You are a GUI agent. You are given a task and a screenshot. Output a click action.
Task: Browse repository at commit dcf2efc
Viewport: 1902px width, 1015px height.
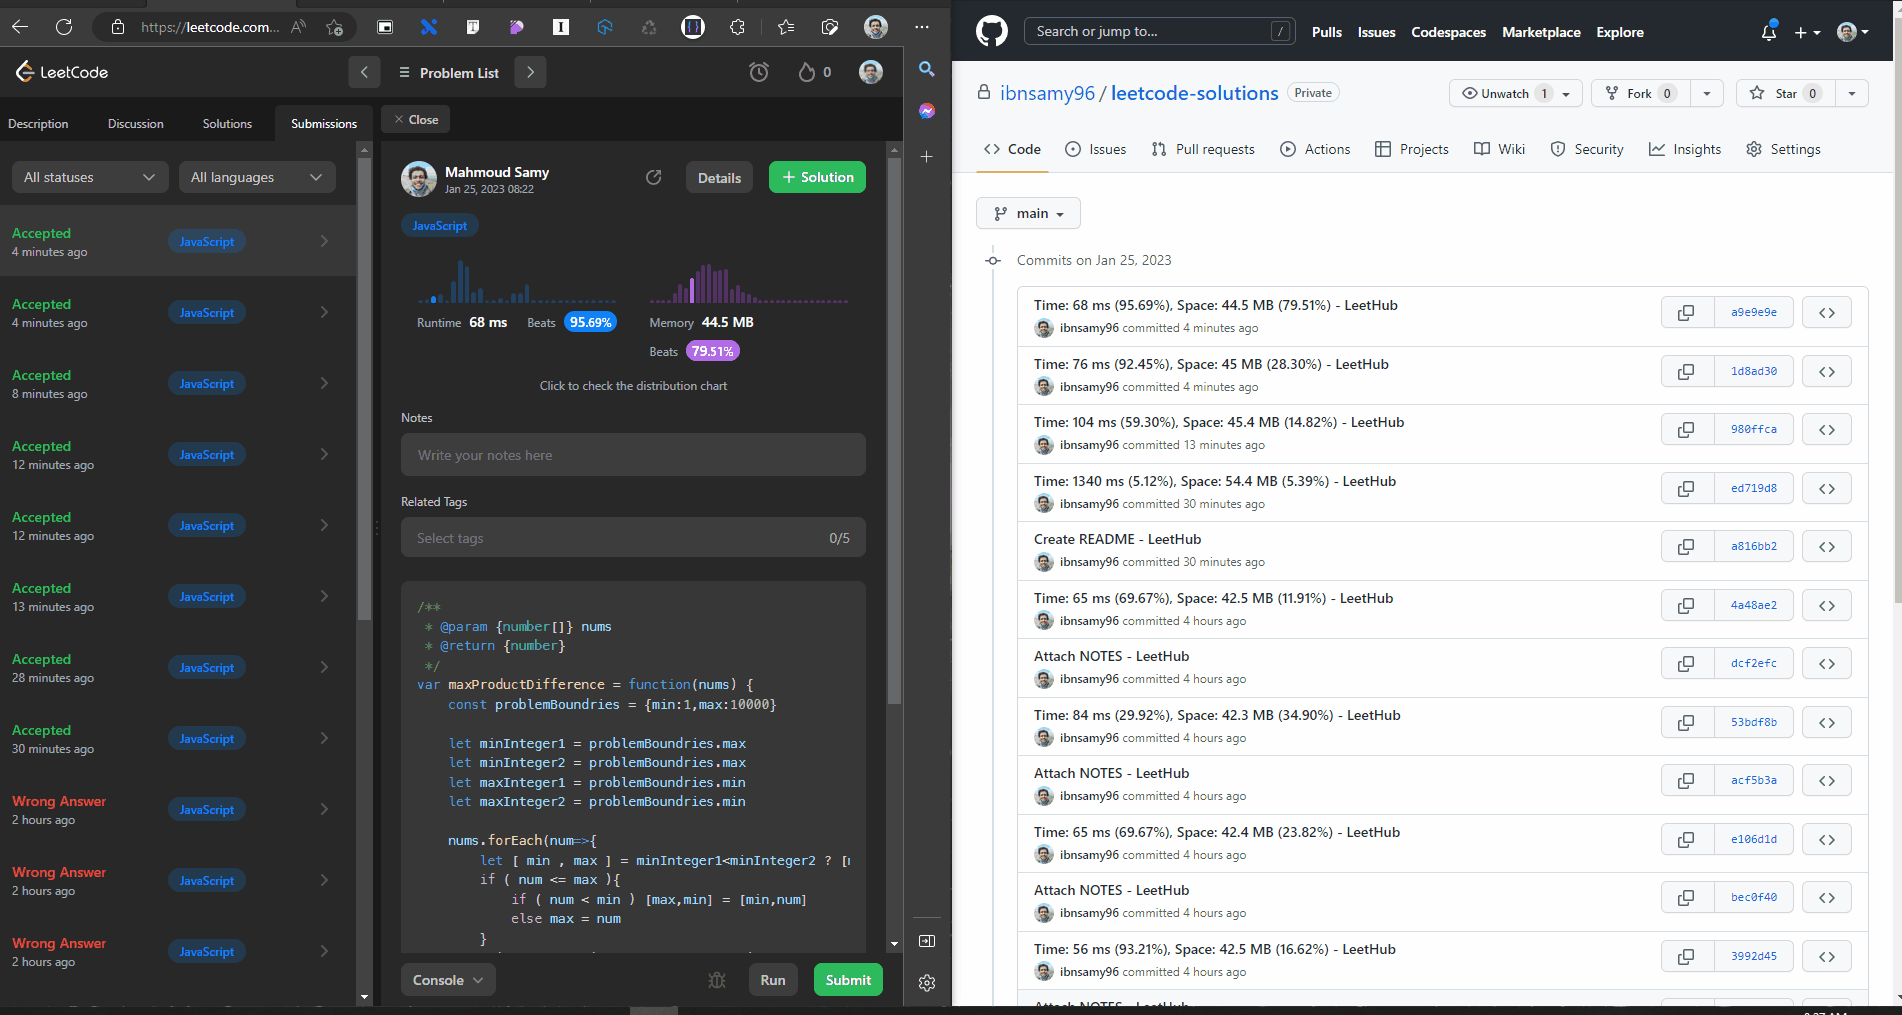[1827, 663]
